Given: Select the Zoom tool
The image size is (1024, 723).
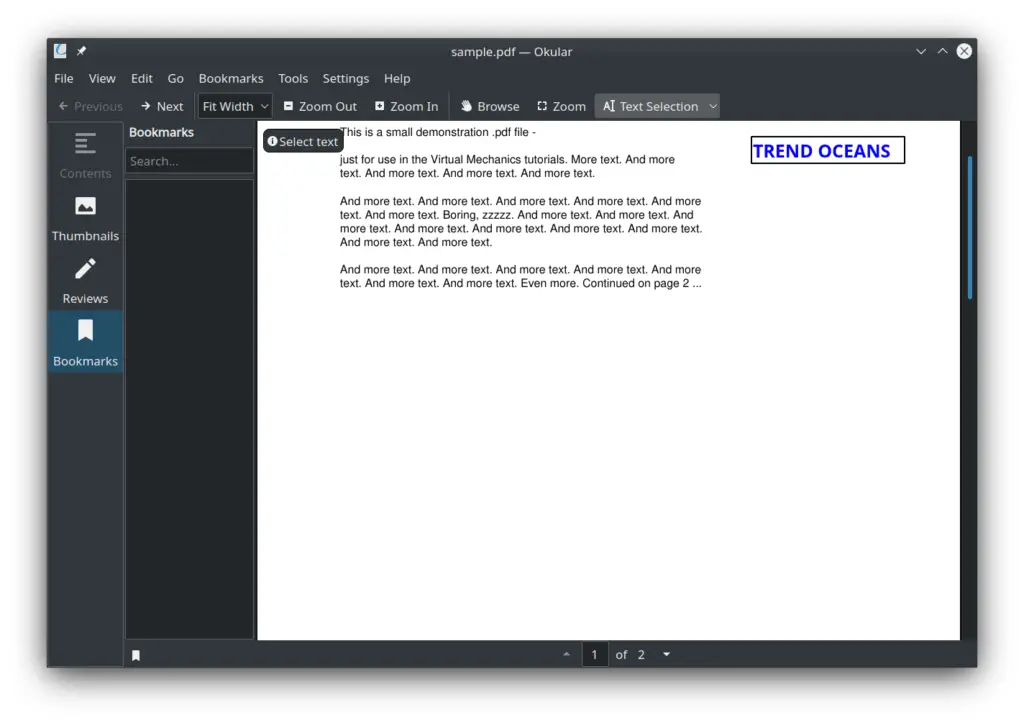Looking at the screenshot, I should 561,106.
